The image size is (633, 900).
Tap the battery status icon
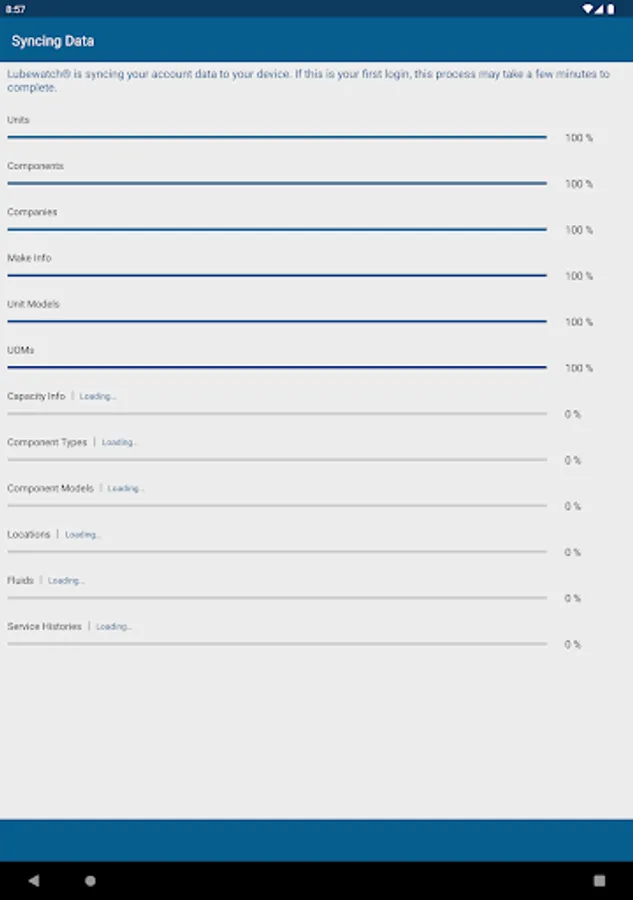click(610, 9)
